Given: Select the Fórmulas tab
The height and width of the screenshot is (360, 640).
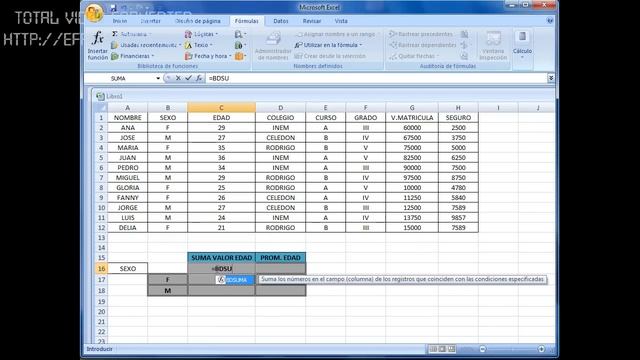Looking at the screenshot, I should (x=247, y=21).
